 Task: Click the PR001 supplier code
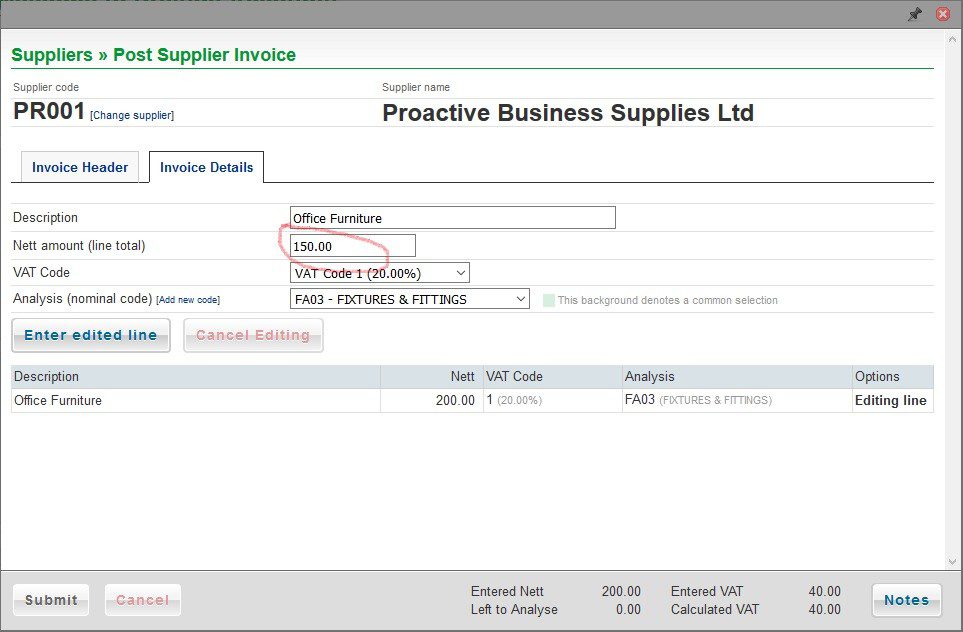[x=49, y=111]
